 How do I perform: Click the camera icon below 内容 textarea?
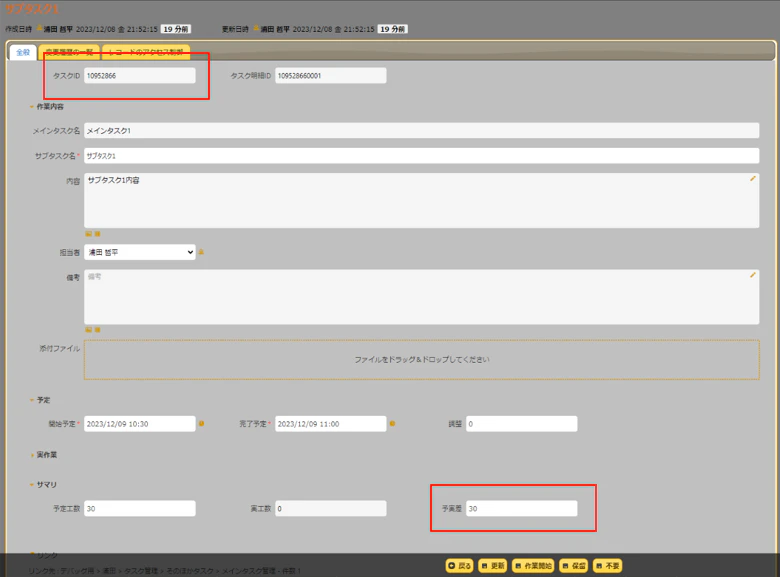coord(98,233)
